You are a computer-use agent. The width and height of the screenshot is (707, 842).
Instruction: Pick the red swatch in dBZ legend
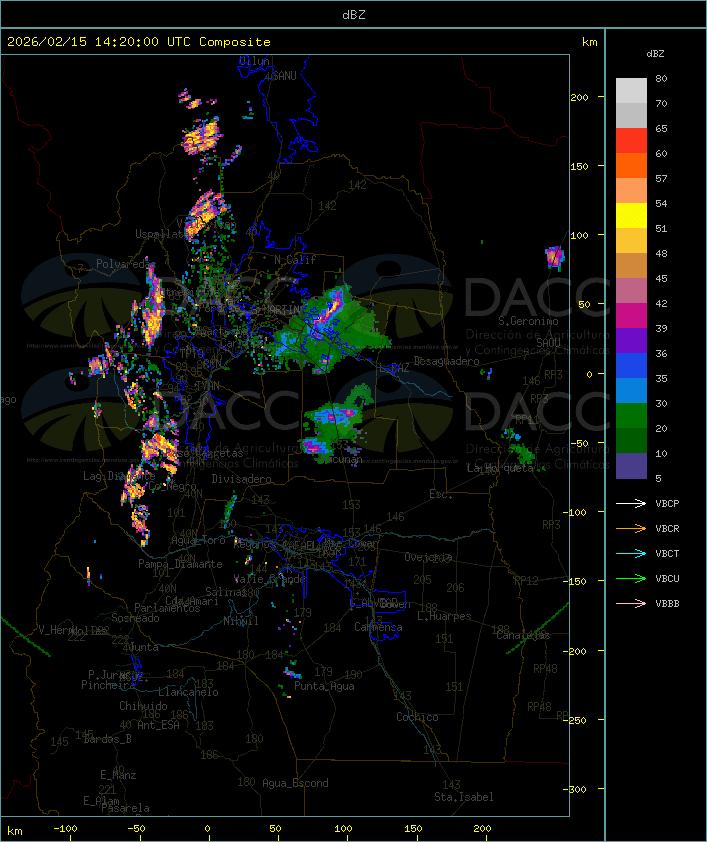631,141
